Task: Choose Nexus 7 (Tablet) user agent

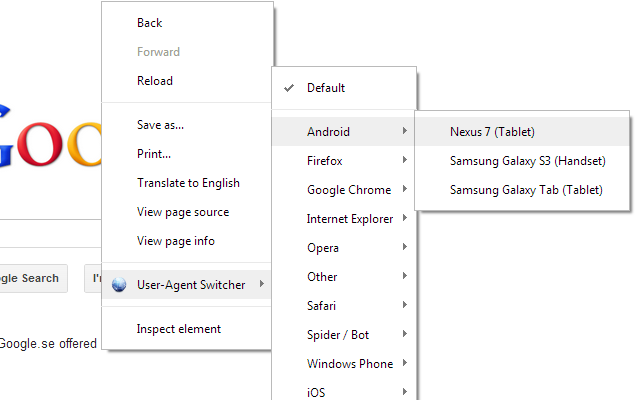Action: [x=494, y=131]
